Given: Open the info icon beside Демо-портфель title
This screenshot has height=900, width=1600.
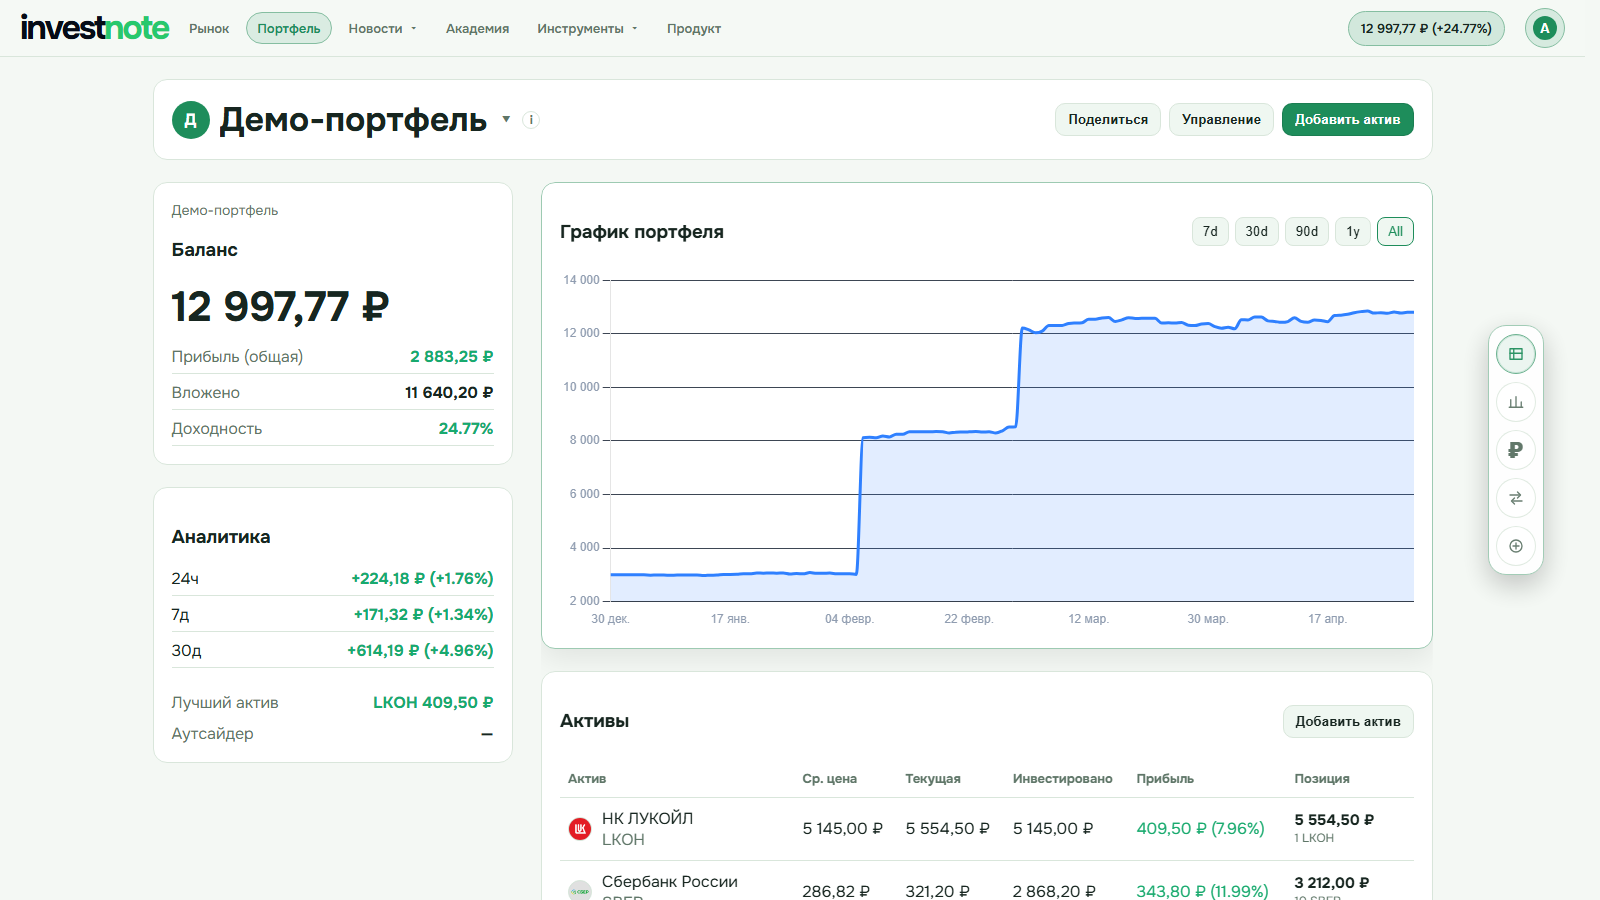Looking at the screenshot, I should coord(531,120).
